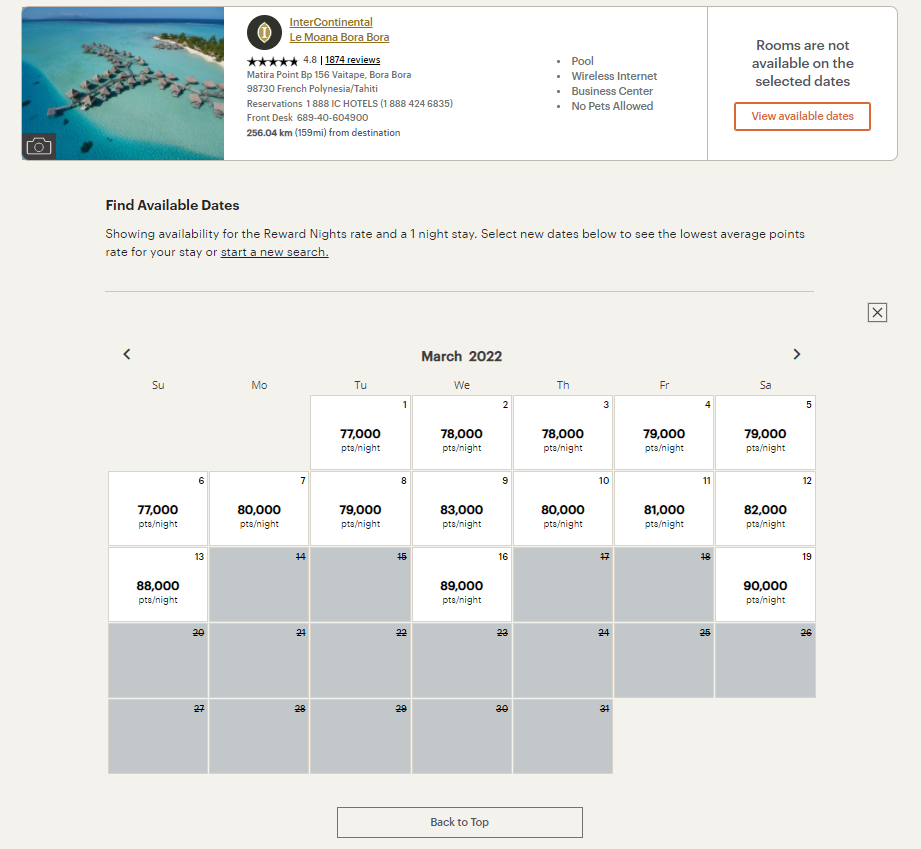Open the hotel photo via camera icon
921x849 pixels.
click(38, 146)
